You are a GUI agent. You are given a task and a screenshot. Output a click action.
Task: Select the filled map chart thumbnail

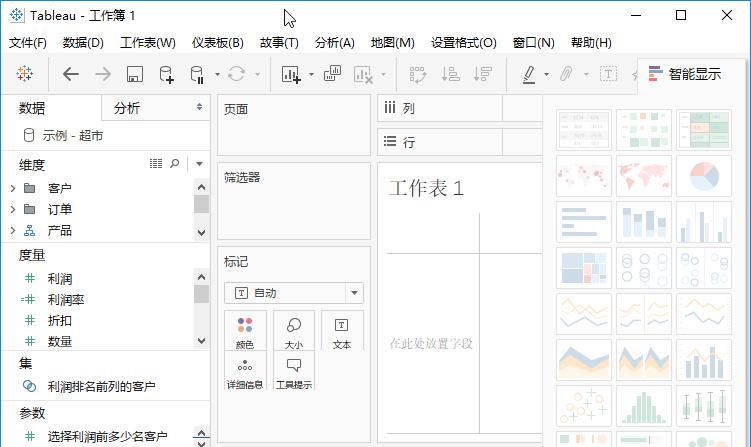point(644,176)
